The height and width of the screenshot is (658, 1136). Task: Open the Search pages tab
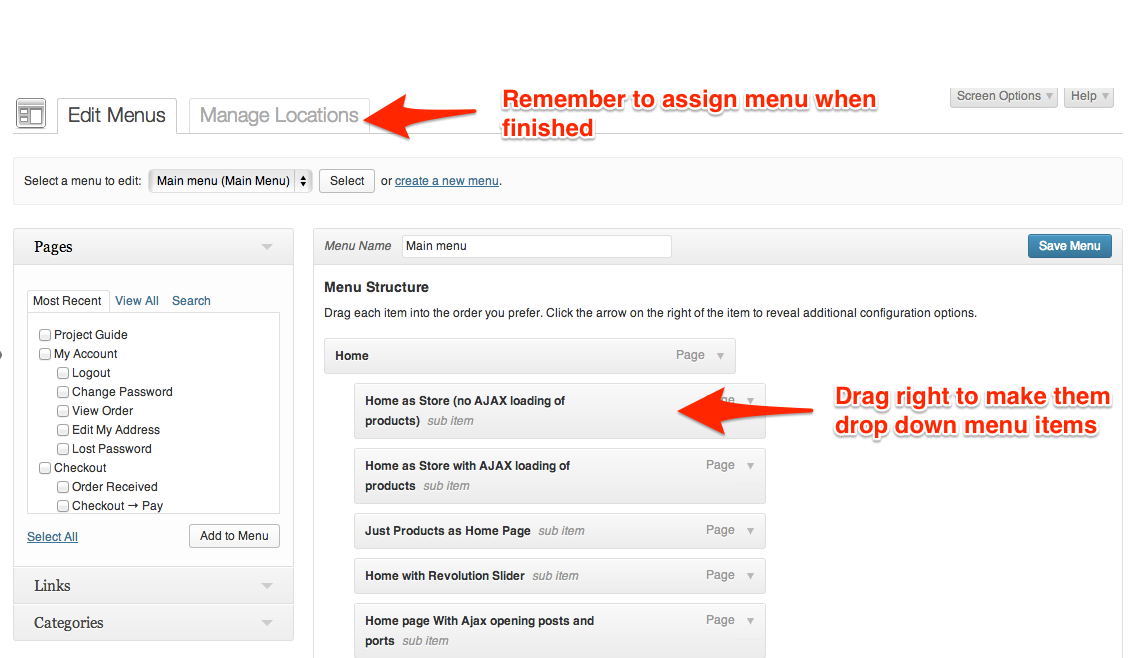tap(191, 301)
